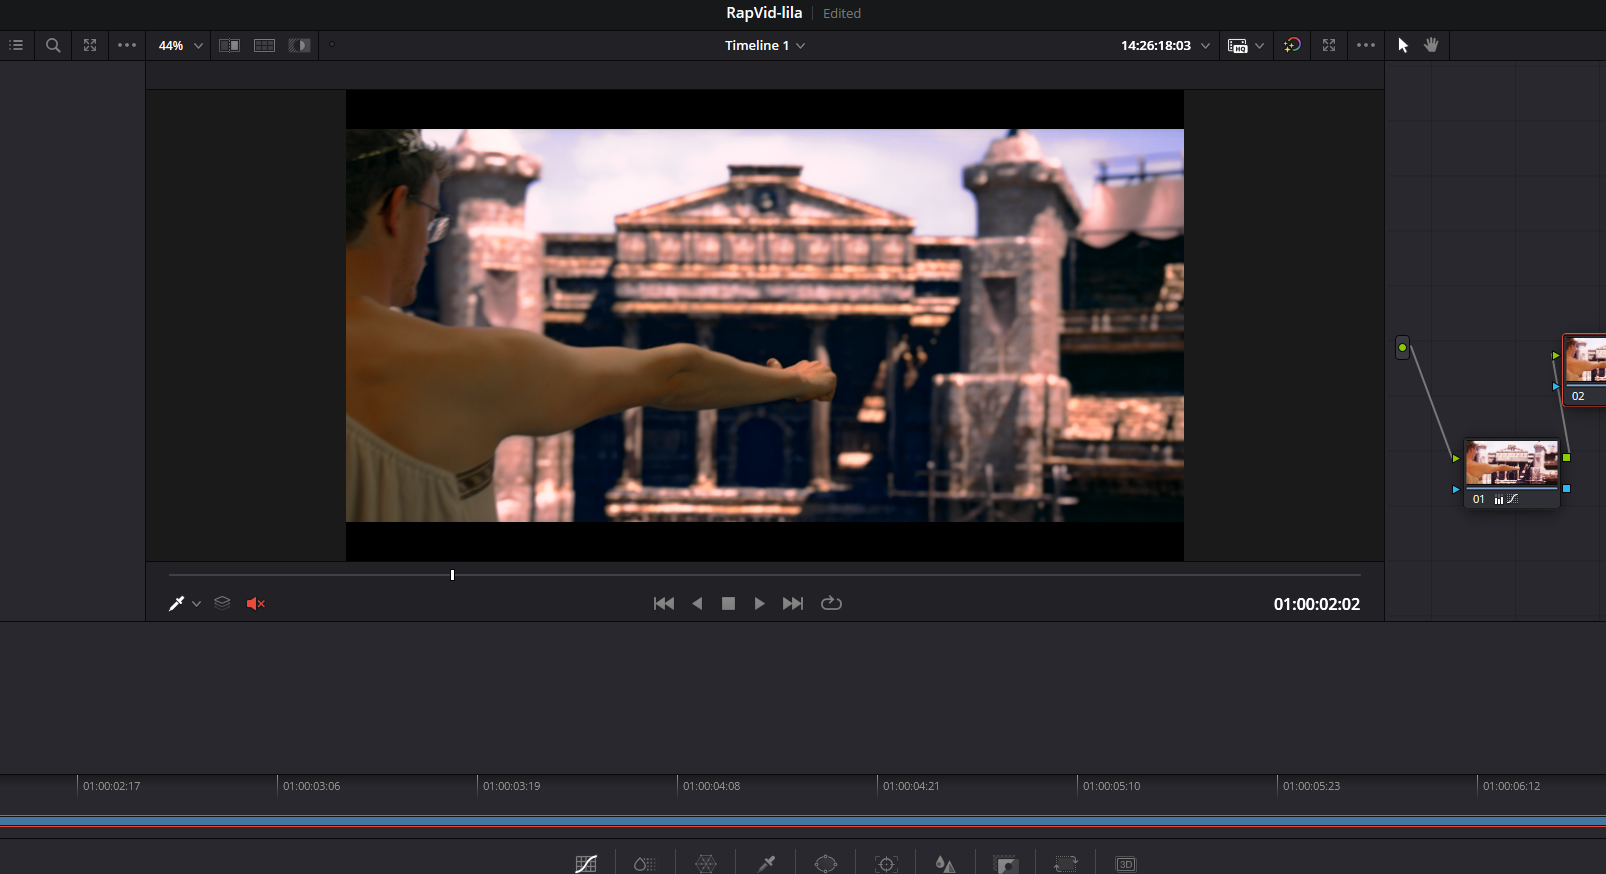
Task: Click the viewer scrubber playhead
Action: click(452, 575)
